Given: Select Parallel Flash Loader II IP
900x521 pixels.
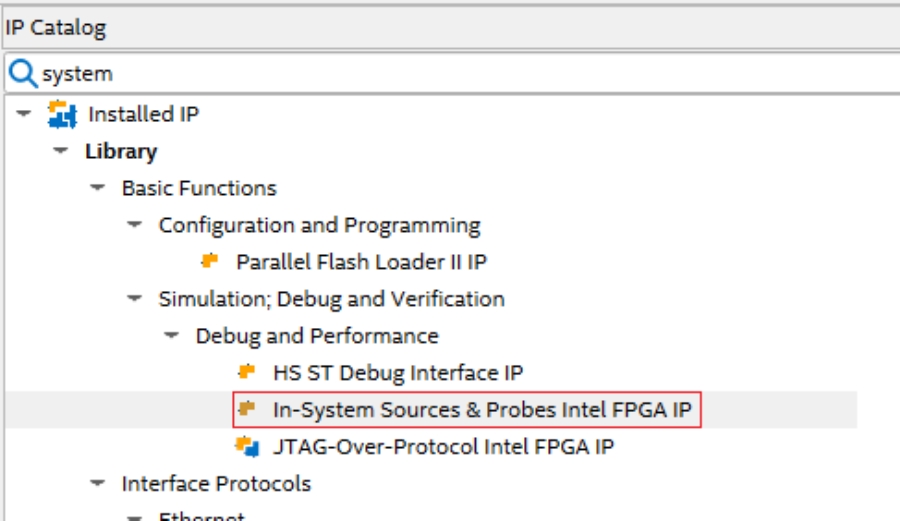Looking at the screenshot, I should [361, 262].
